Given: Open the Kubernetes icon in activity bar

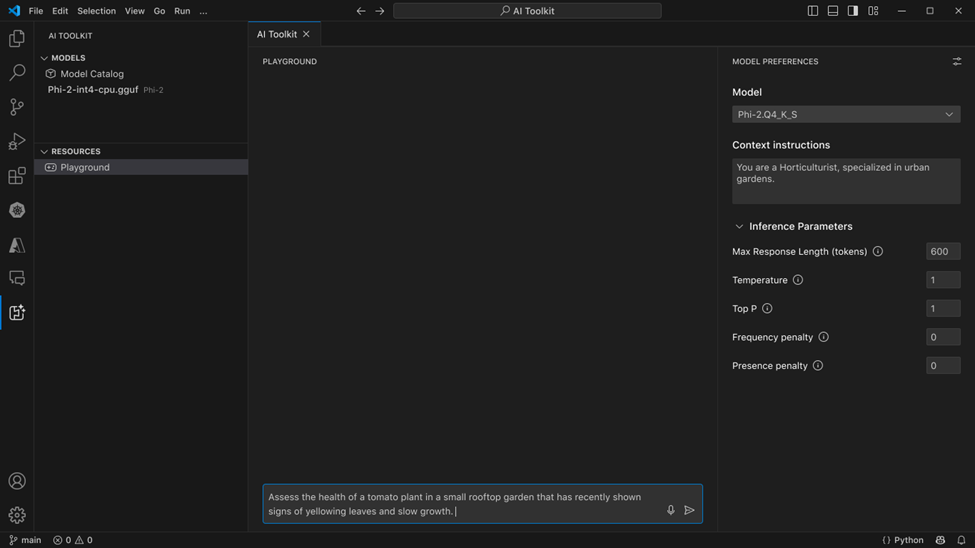Looking at the screenshot, I should pos(17,210).
